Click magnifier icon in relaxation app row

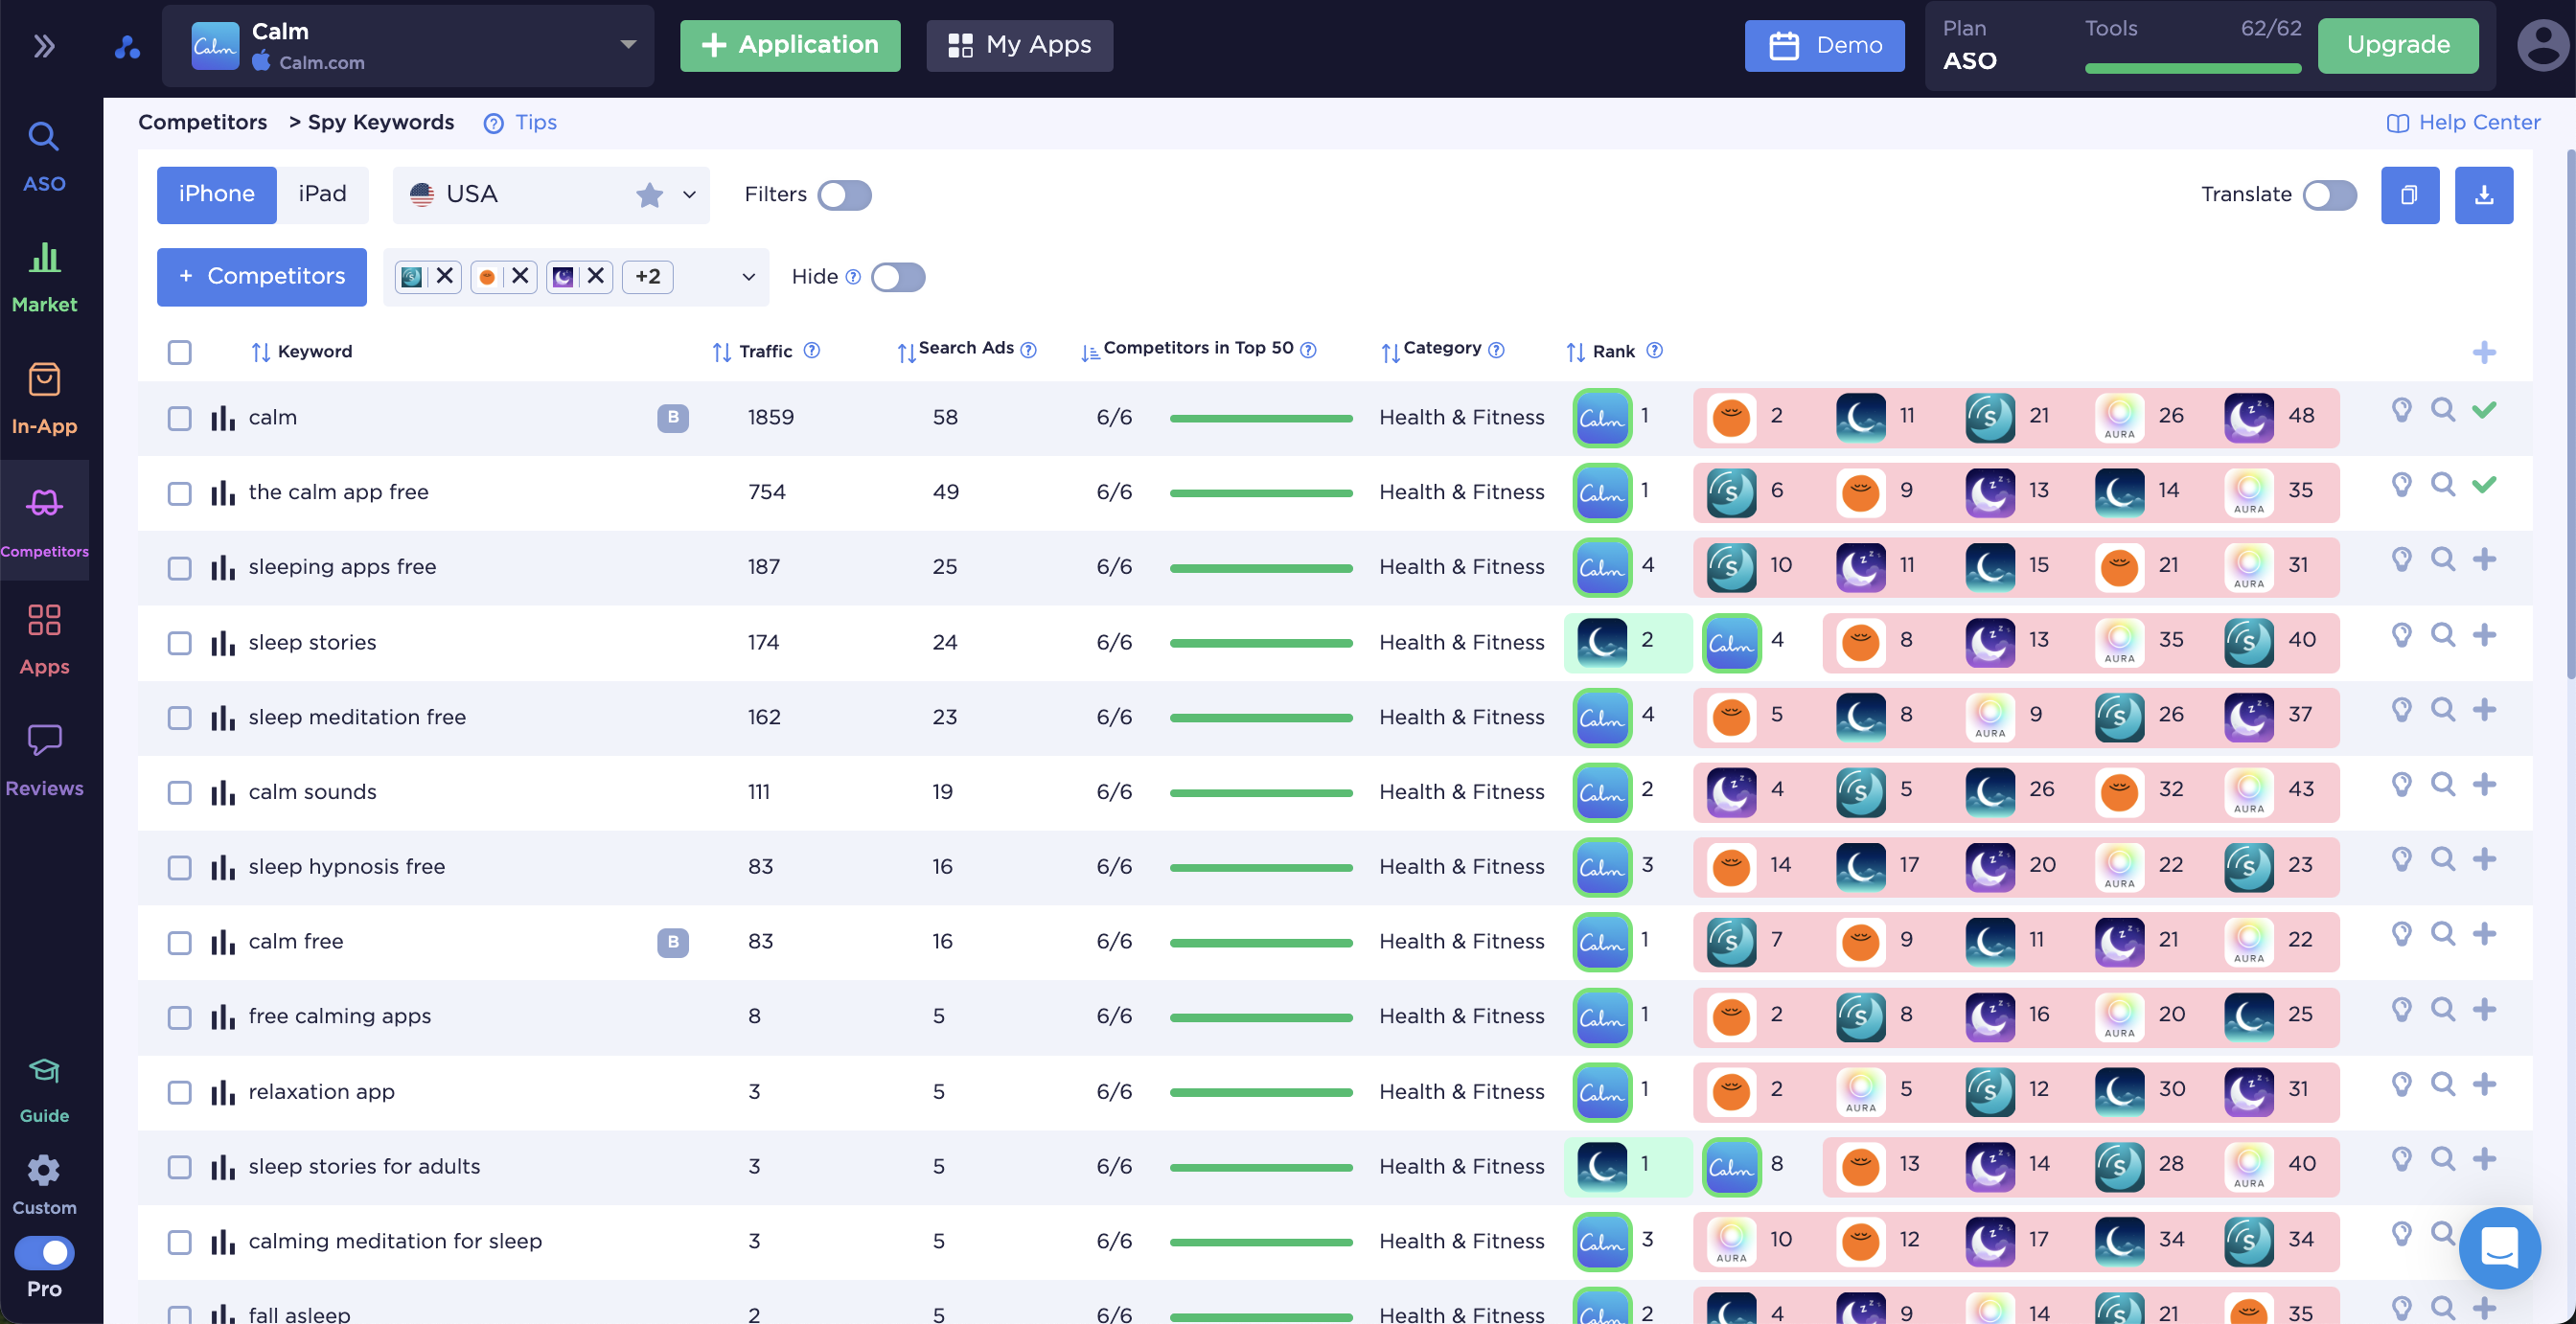[x=2443, y=1084]
